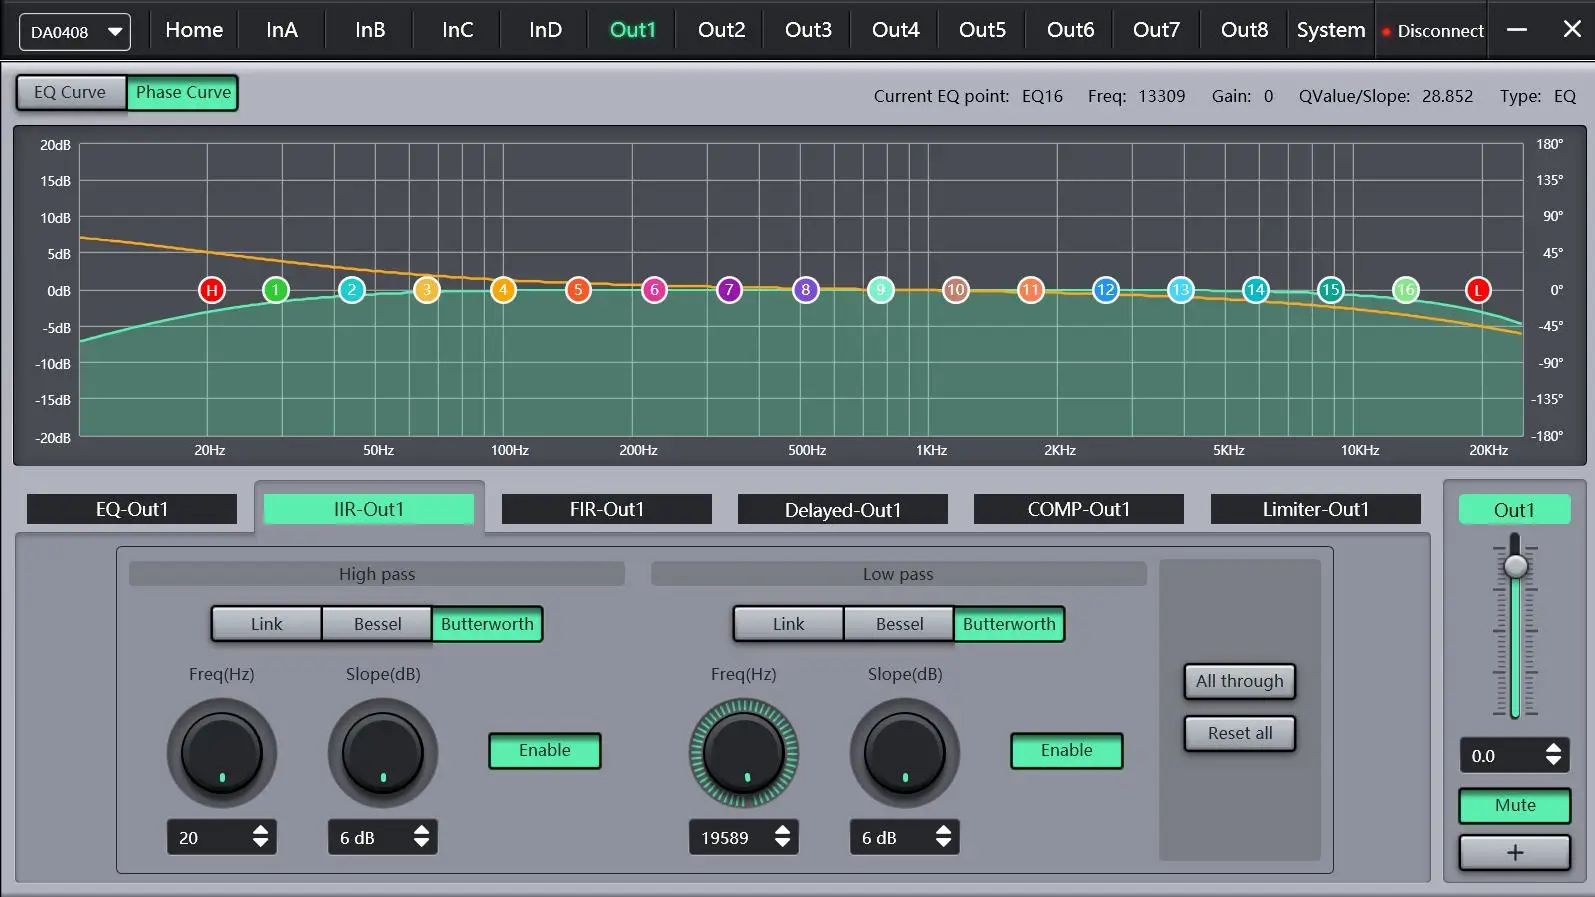Image resolution: width=1595 pixels, height=897 pixels.
Task: Select the red H high-pass node on graph
Action: [x=211, y=290]
